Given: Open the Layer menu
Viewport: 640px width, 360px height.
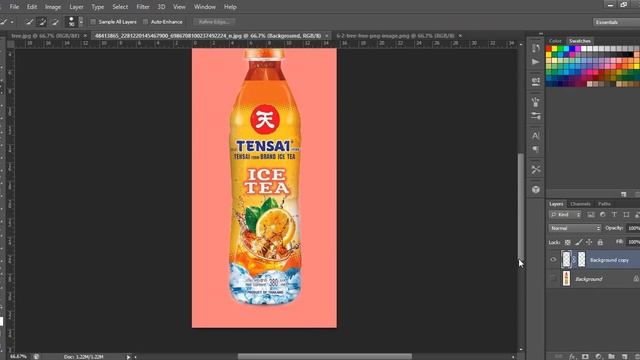Looking at the screenshot, I should pyautogui.click(x=76, y=7).
